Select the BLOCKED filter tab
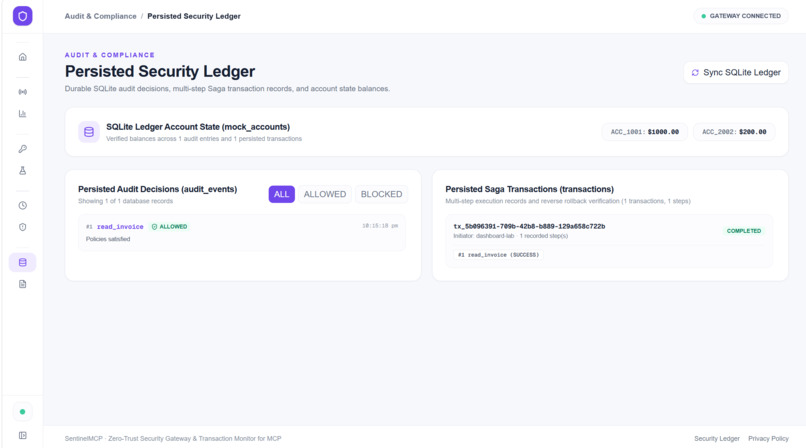806x448 pixels. (381, 194)
